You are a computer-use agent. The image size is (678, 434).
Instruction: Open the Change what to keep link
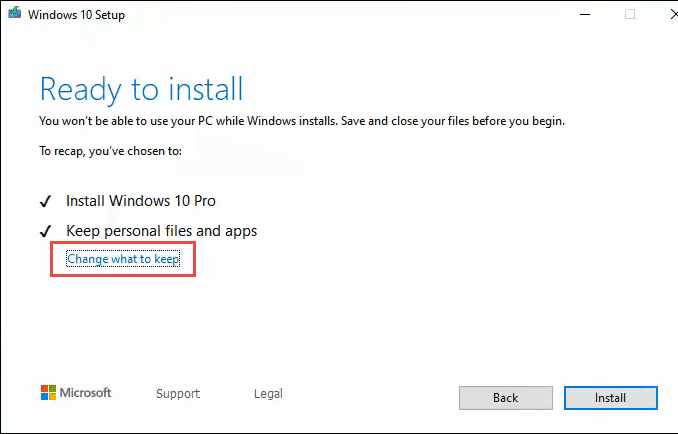123,259
